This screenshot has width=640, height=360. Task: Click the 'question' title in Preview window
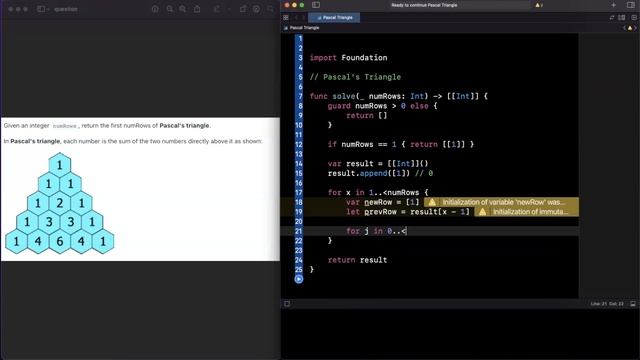[x=66, y=9]
